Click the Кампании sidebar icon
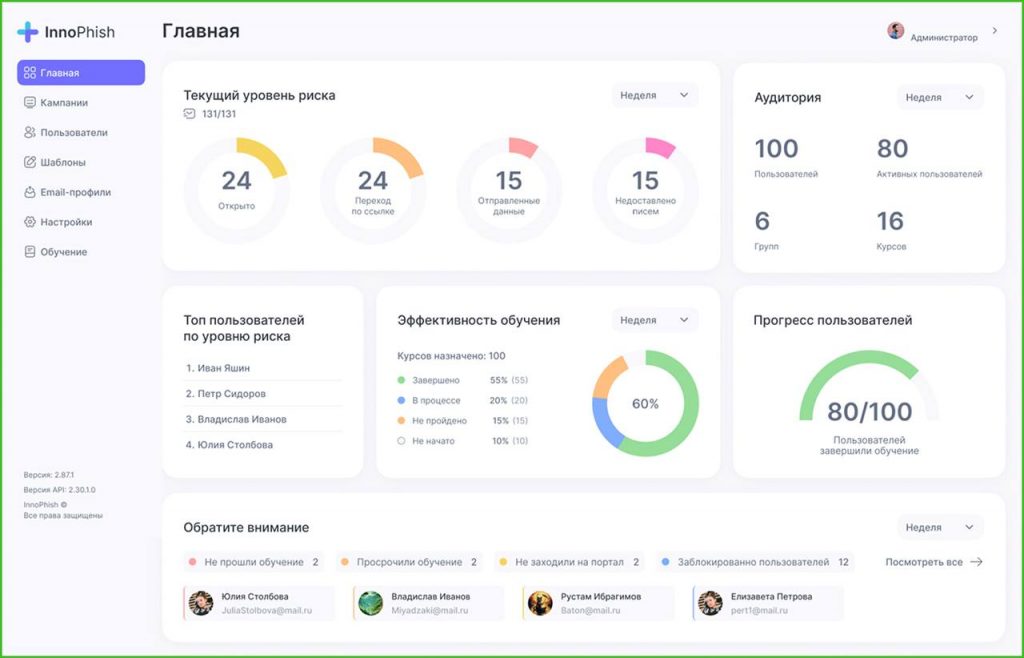This screenshot has width=1024, height=658. (30, 102)
